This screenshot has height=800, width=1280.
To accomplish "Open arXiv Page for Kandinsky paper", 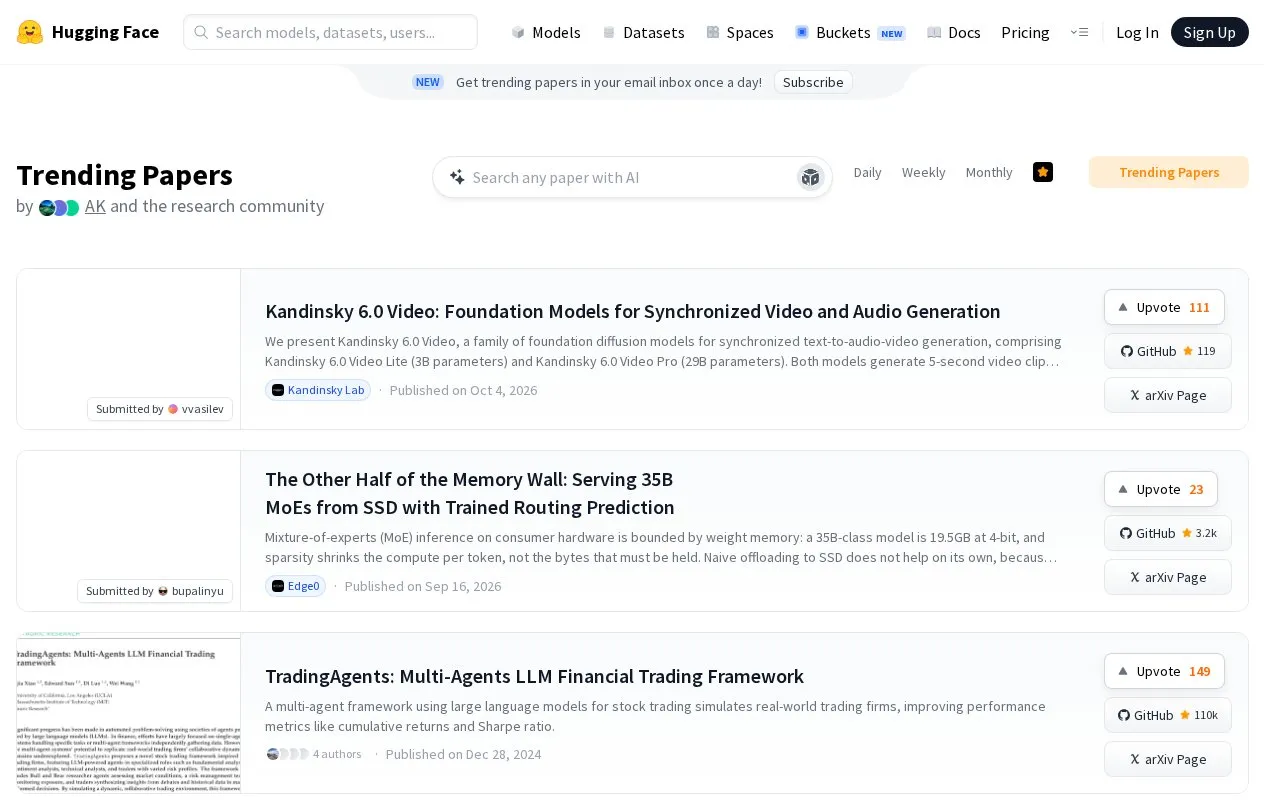I will [1168, 395].
